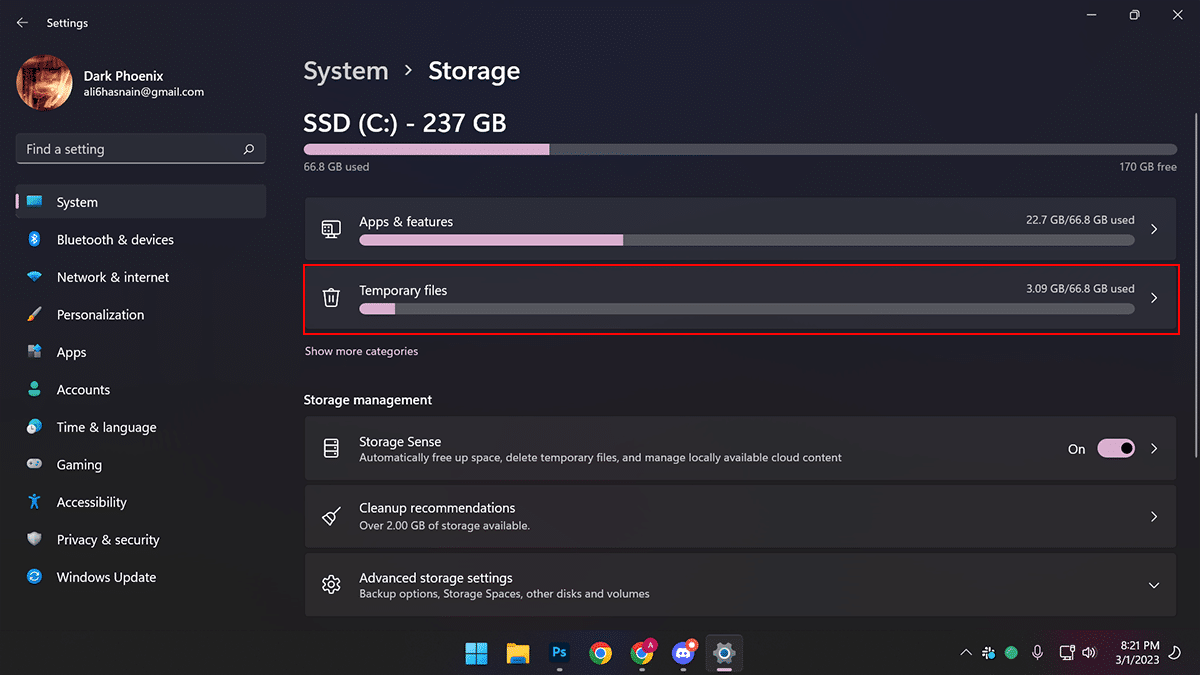Turn off the Storage Sense toggle
Screen dimensions: 1200x675
click(1116, 449)
